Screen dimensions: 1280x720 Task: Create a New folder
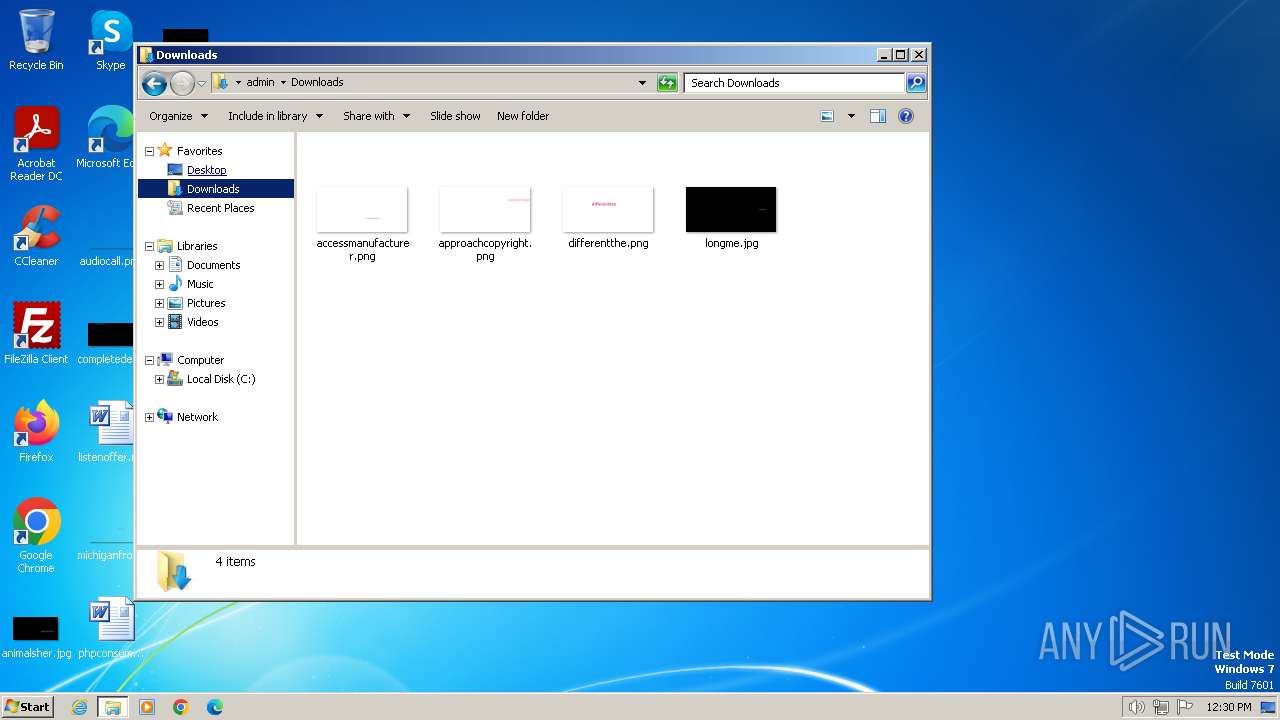tap(523, 116)
